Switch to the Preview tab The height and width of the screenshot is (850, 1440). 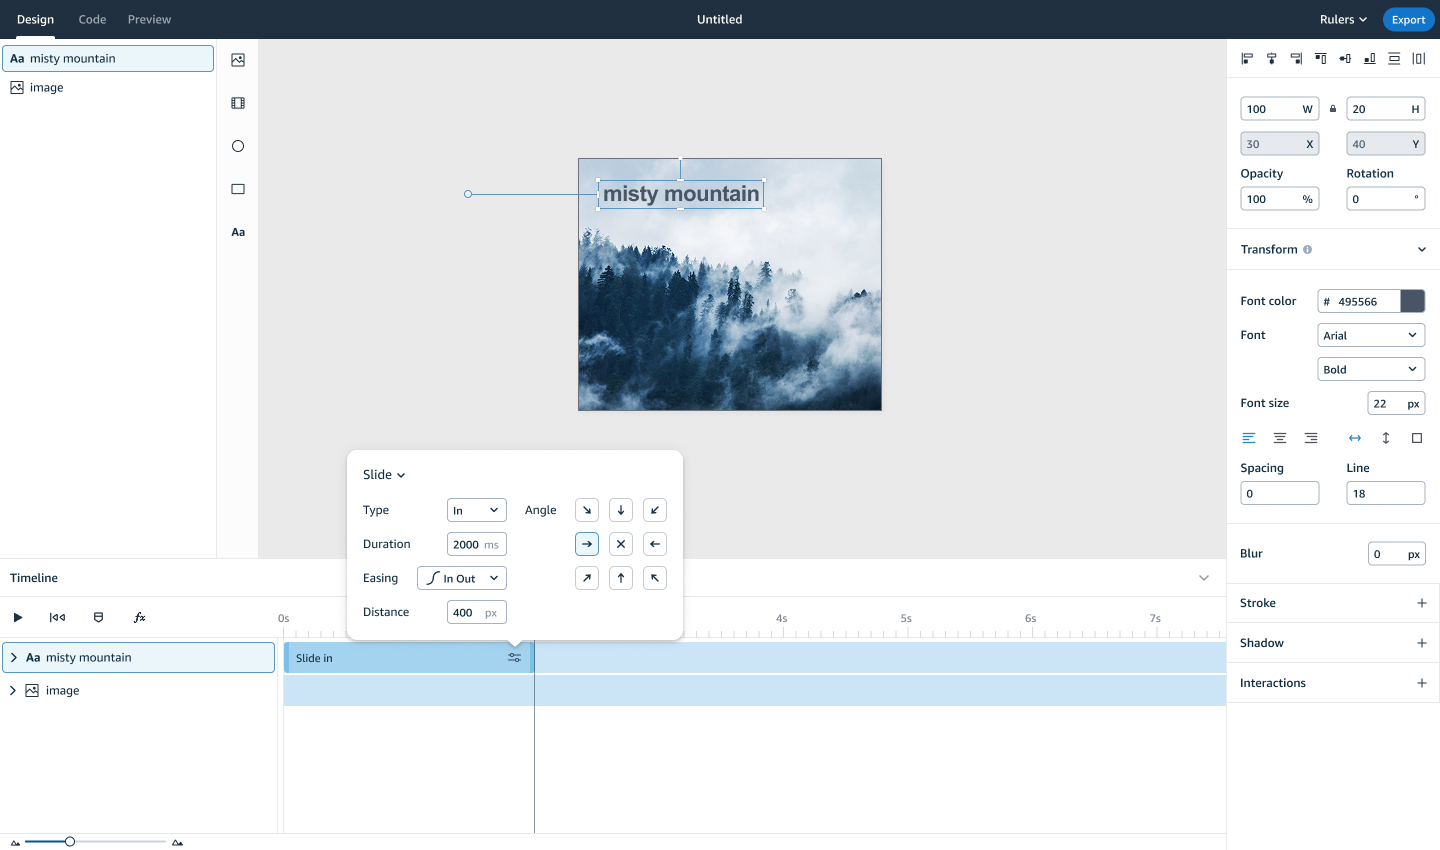point(149,19)
